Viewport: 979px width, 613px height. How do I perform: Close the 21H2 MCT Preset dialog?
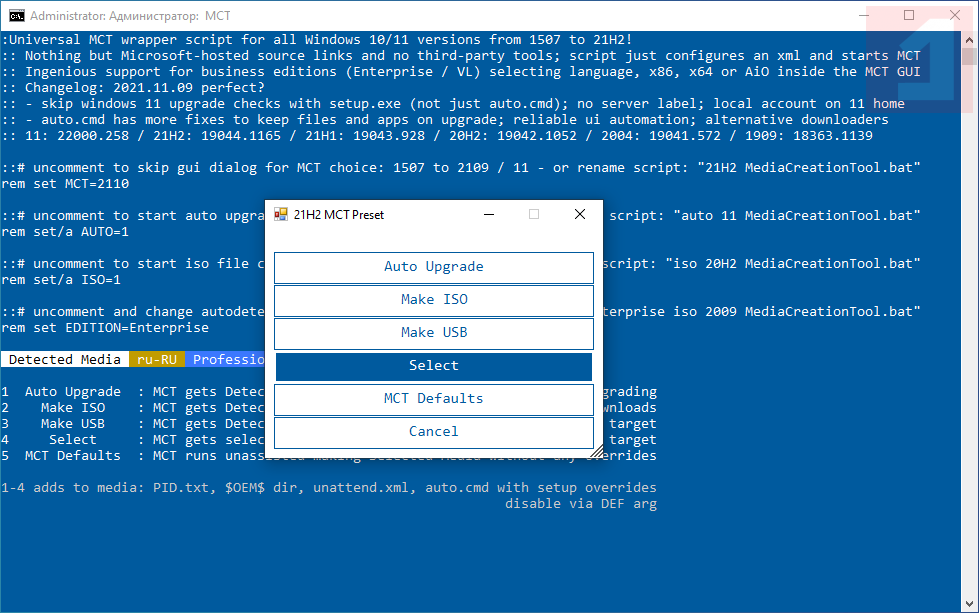579,215
